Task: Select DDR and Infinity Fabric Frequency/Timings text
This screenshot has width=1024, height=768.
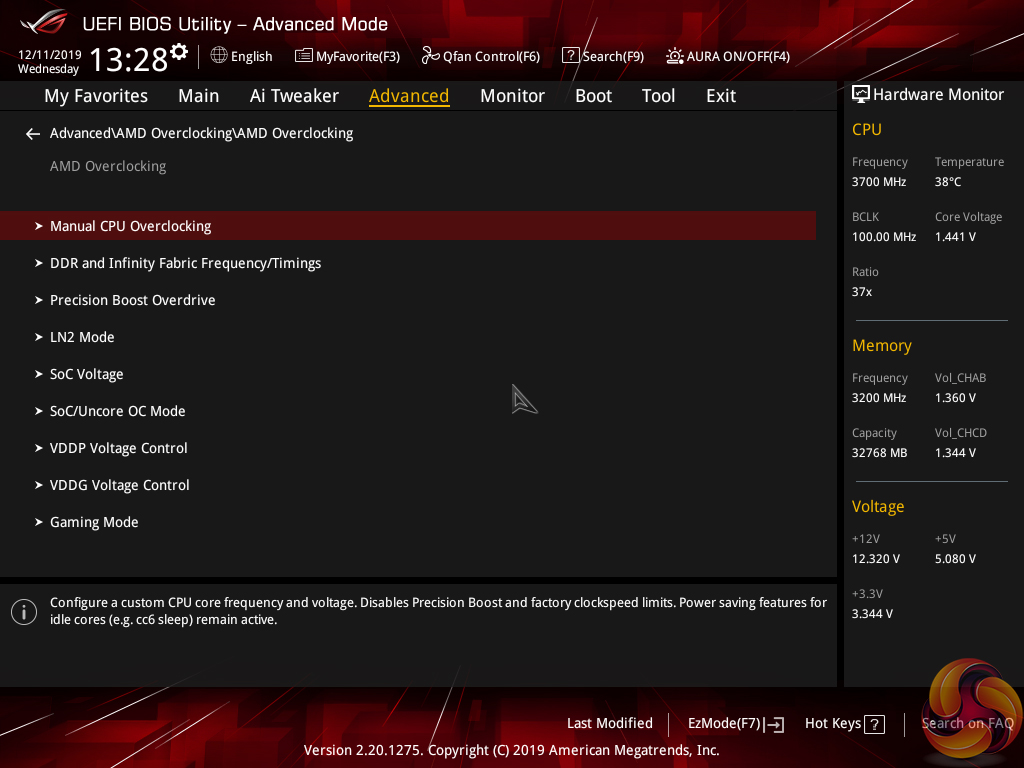Action: tap(185, 263)
